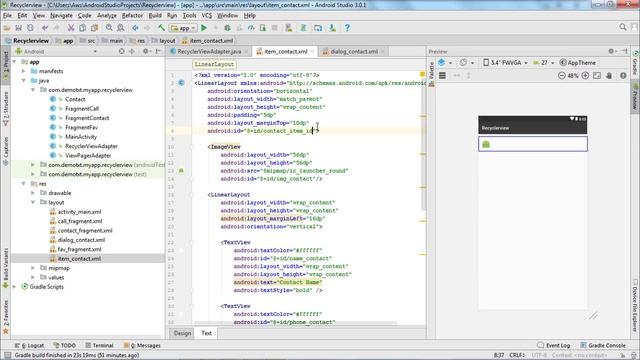
Task: Click the Copy icon in the toolbar
Action: tap(82, 28)
